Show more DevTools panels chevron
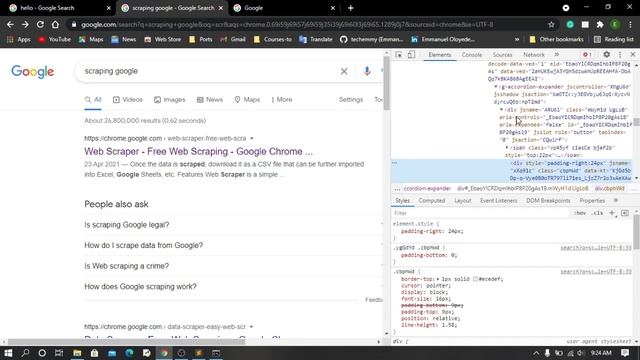This screenshot has height=360, width=640. 556,55
